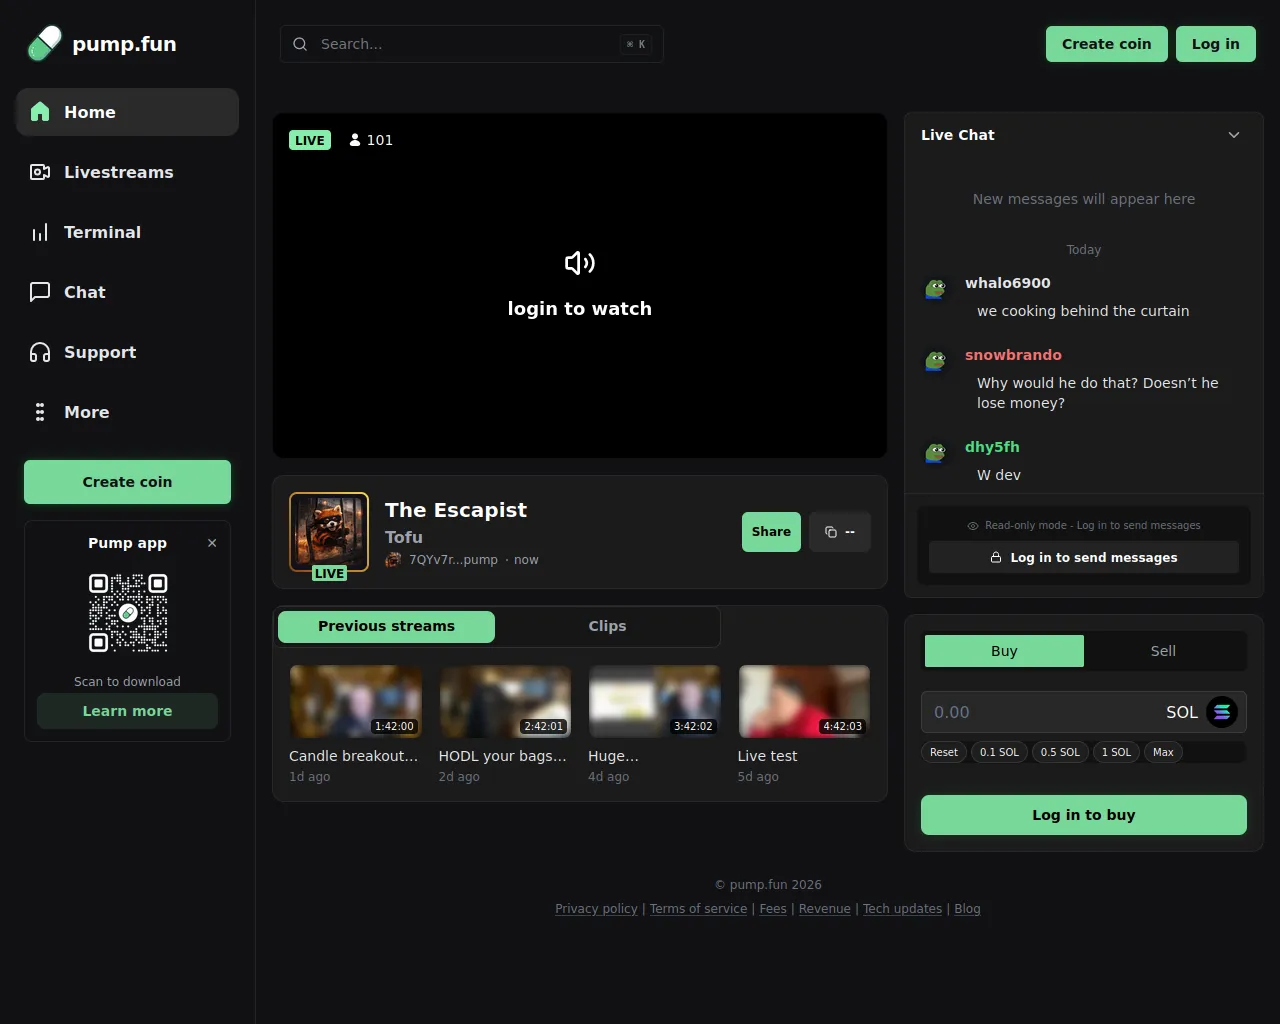The image size is (1280, 1024).
Task: Open More in sidebar
Action: click(x=127, y=412)
